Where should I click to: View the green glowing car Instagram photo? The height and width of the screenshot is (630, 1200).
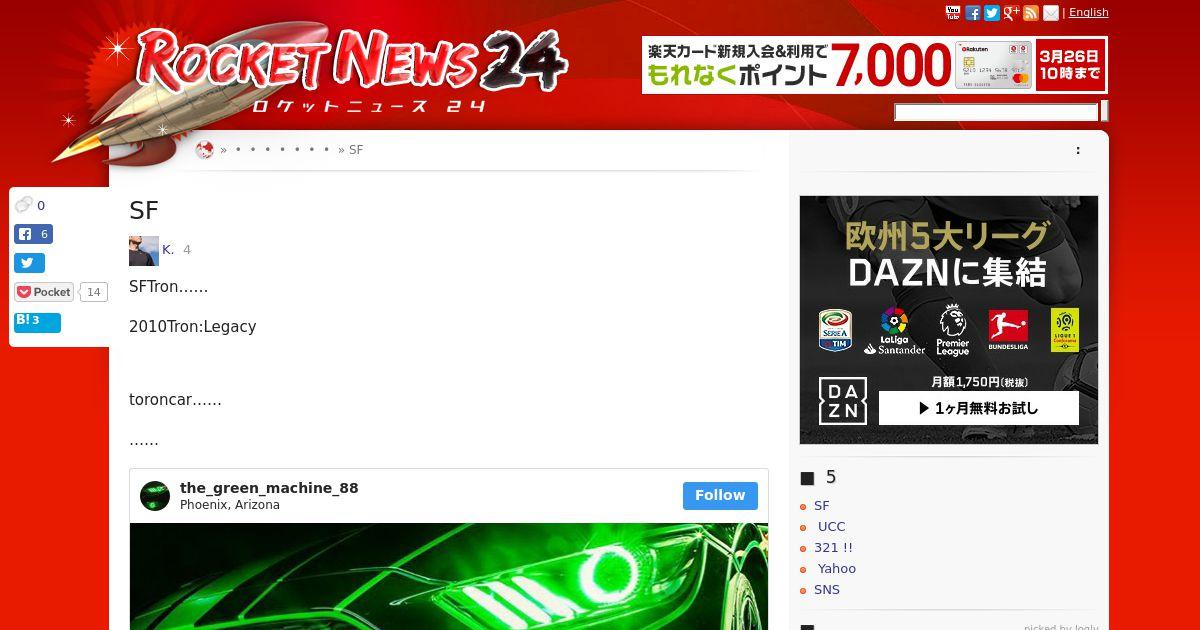pyautogui.click(x=449, y=576)
